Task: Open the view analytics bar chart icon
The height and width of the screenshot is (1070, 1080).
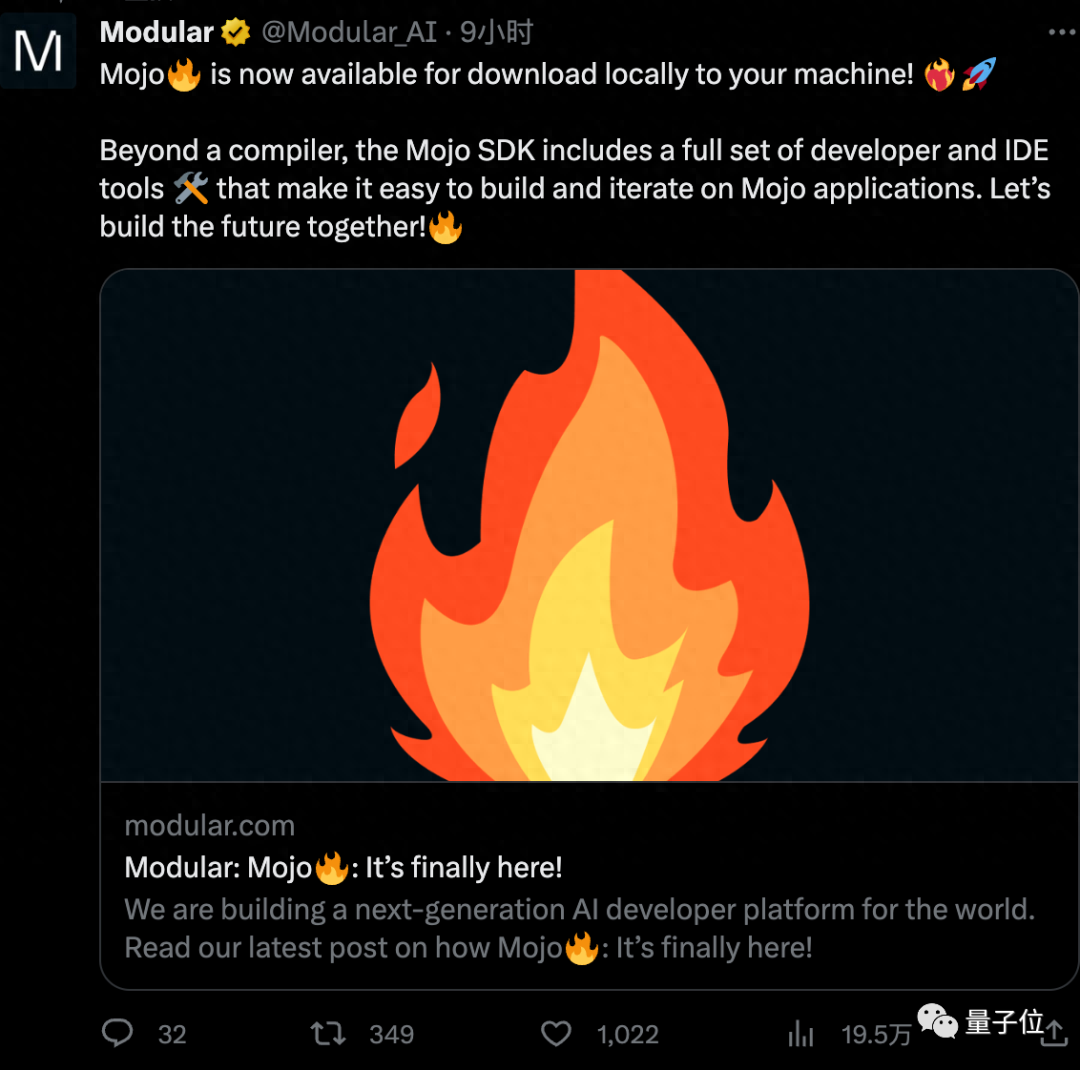Action: coord(801,1034)
